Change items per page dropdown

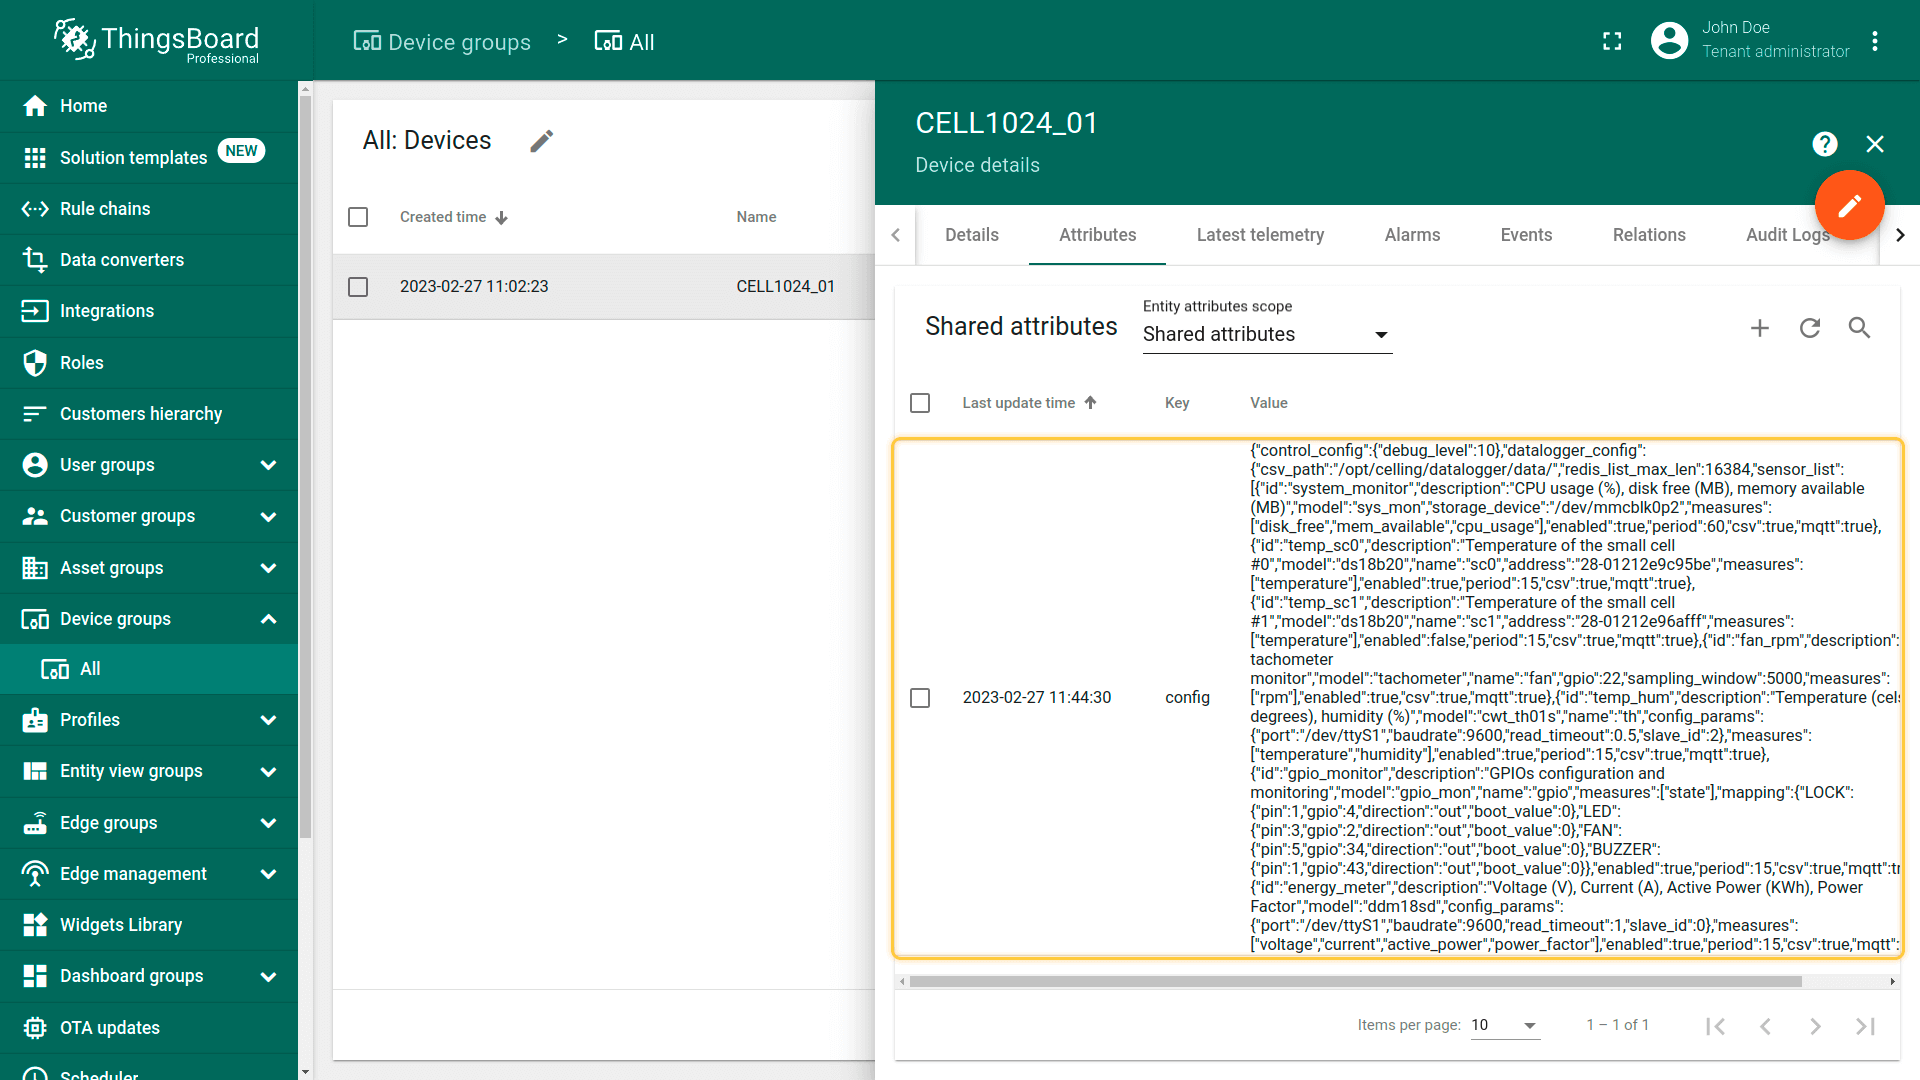(1504, 1025)
